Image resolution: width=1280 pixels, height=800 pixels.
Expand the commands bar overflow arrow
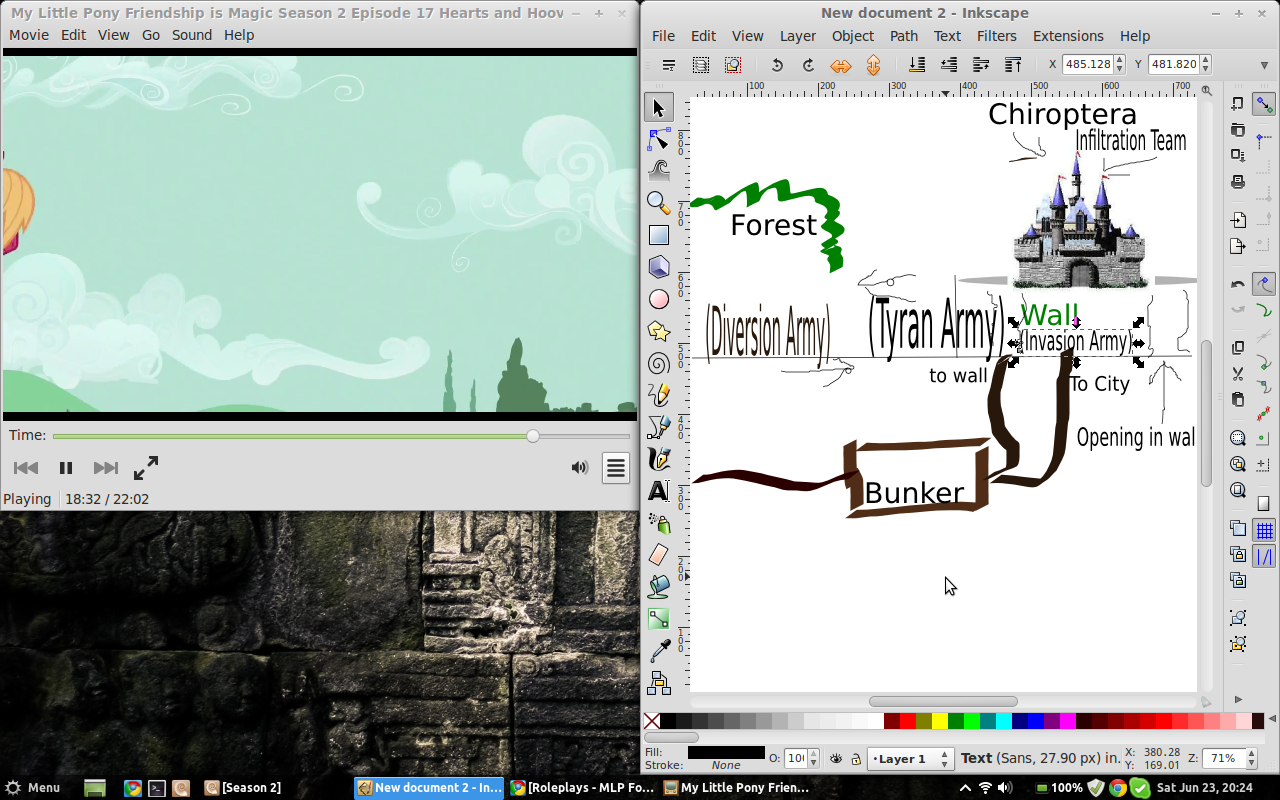[1238, 699]
